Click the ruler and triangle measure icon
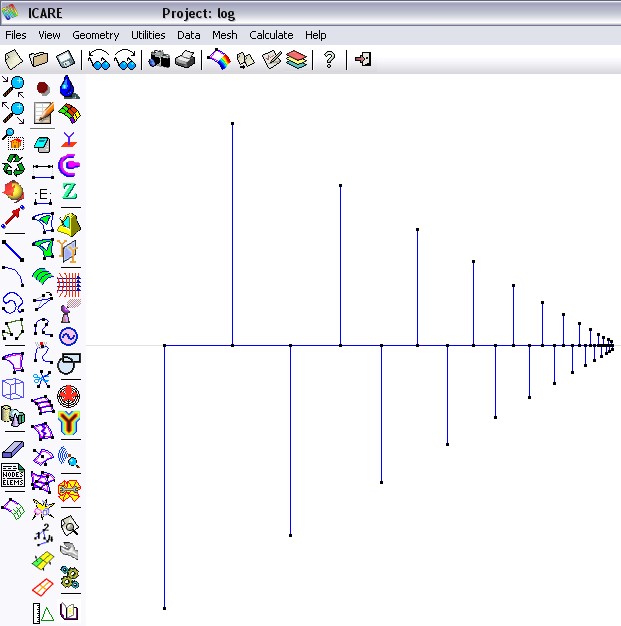621x626 pixels. 43,613
